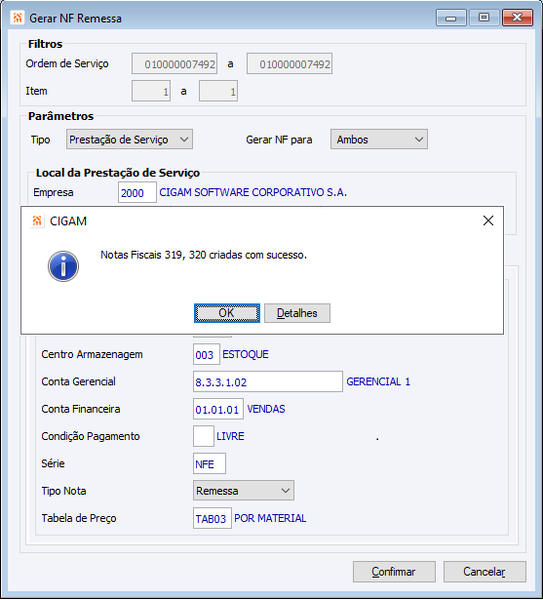The width and height of the screenshot is (543, 600).
Task: Click the Tabela de Preço field TAB03
Action: 212,518
